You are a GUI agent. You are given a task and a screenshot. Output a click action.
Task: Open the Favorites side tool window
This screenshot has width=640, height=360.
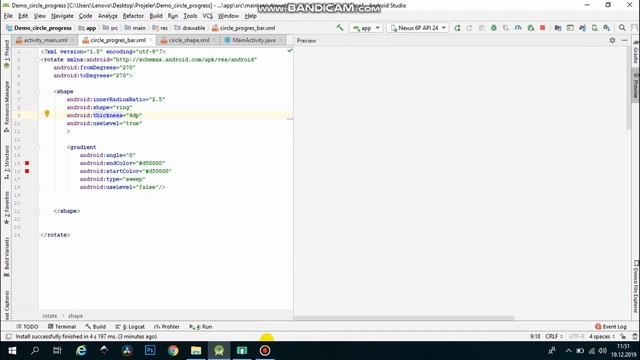7,208
